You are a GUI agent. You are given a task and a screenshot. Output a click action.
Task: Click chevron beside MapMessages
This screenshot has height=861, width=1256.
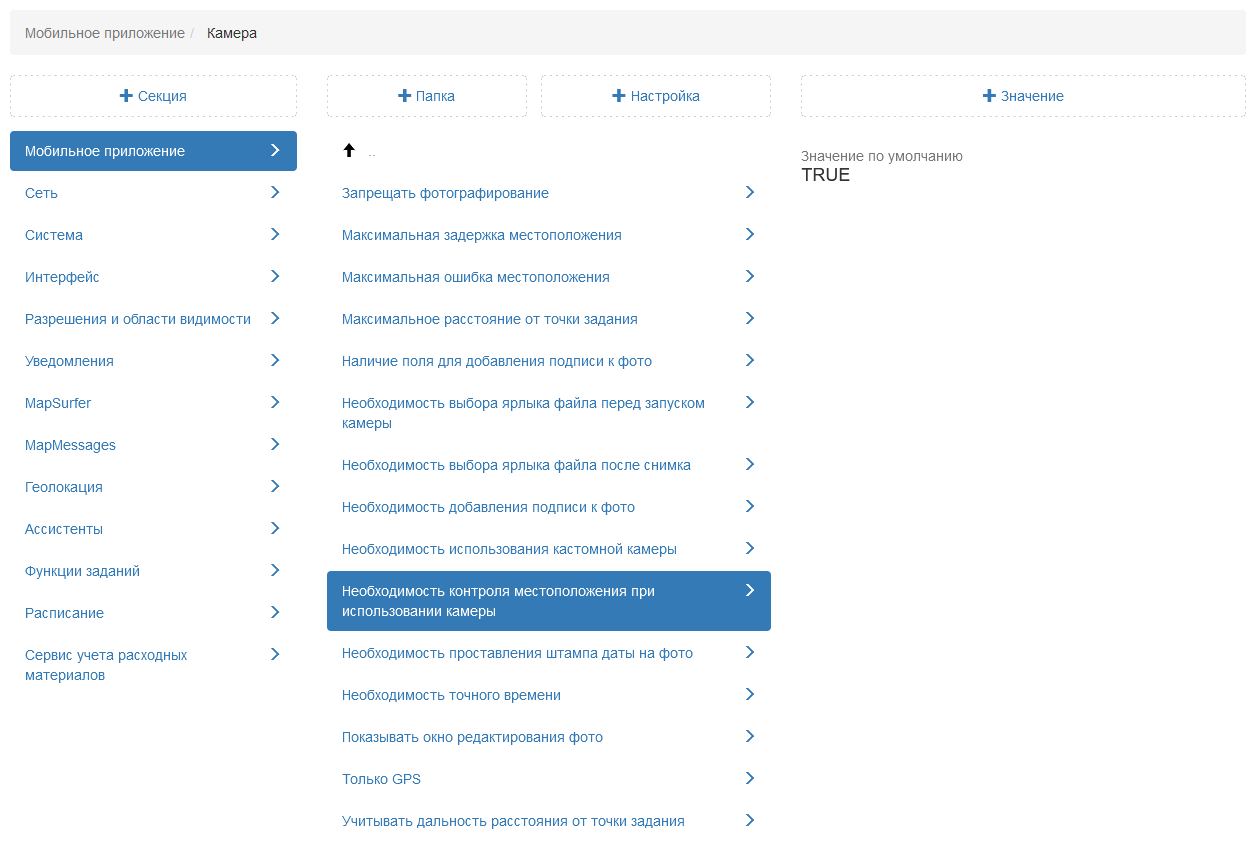tap(275, 444)
